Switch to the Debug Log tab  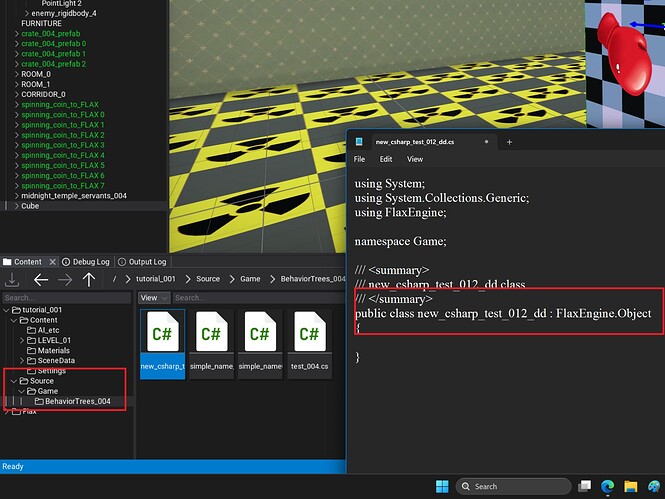coord(88,262)
